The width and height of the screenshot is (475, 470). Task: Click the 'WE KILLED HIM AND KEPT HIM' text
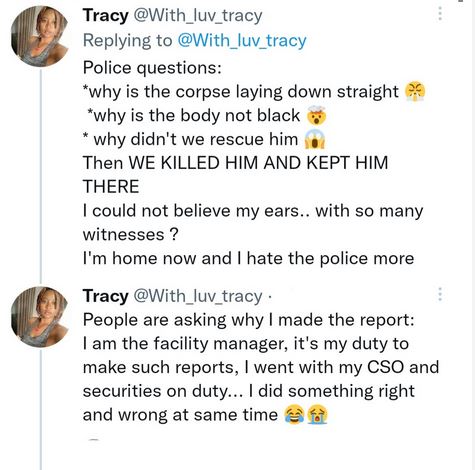point(258,163)
